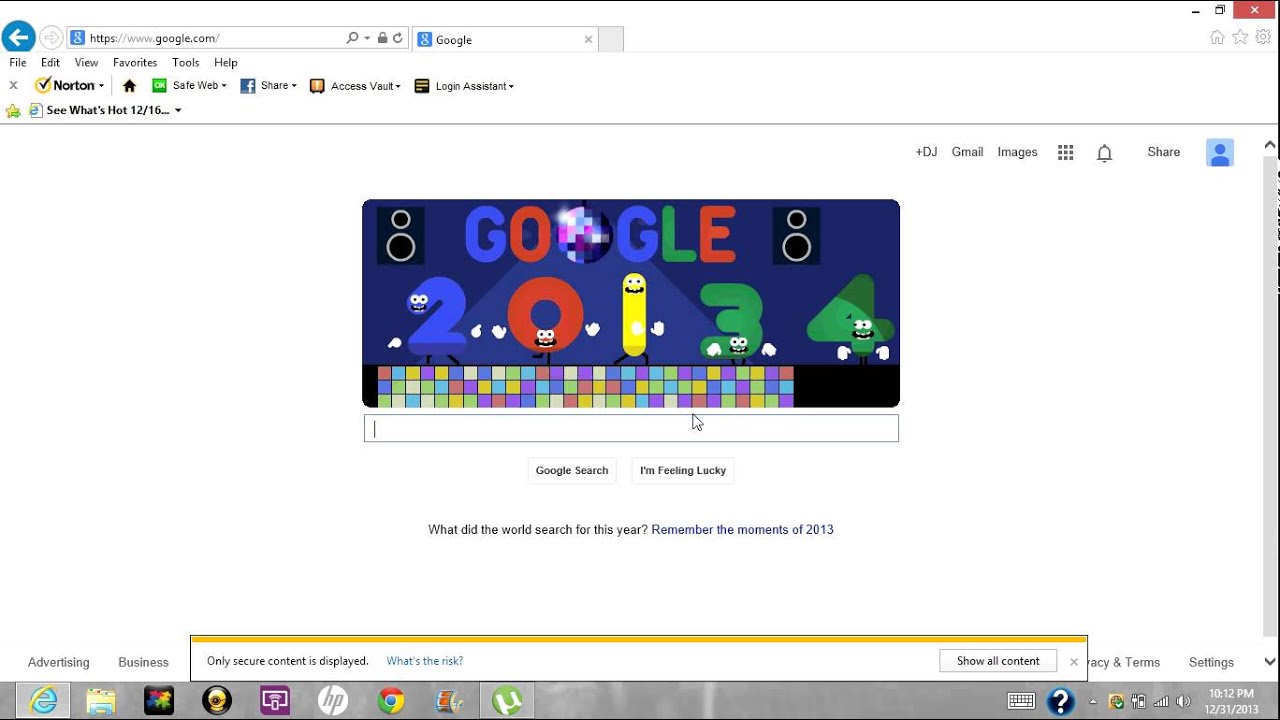Screen dimensions: 1280x720
Task: Close the Google tab with its X
Action: [x=588, y=40]
